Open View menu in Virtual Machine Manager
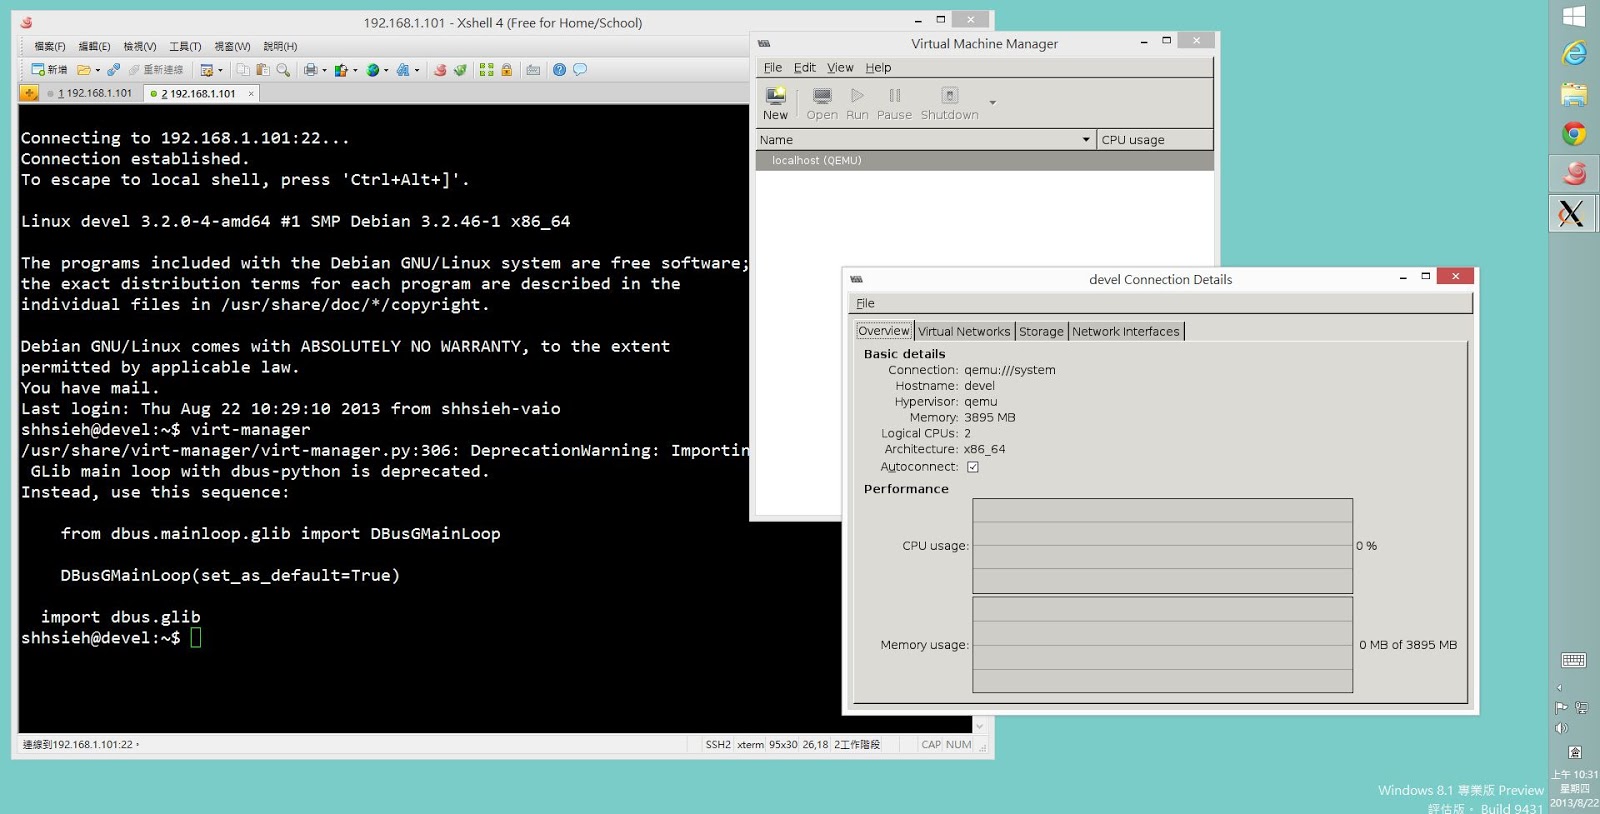Image resolution: width=1600 pixels, height=814 pixels. 840,68
